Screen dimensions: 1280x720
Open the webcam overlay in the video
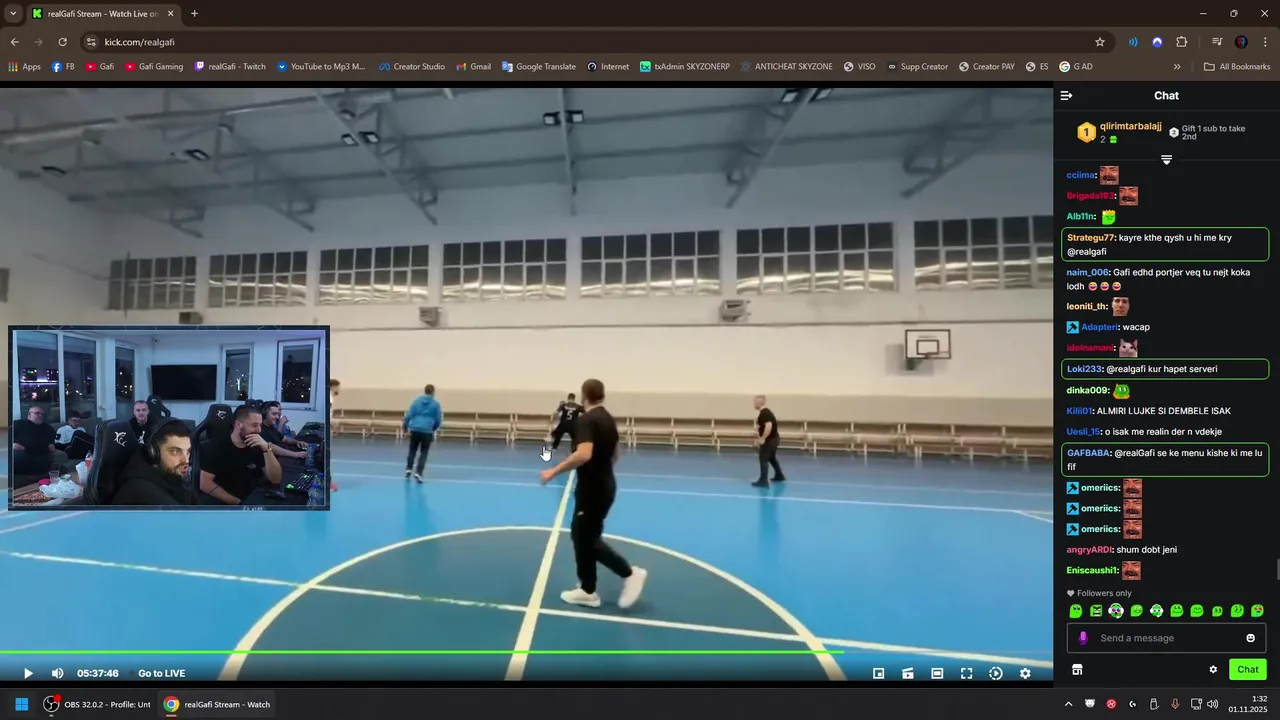click(169, 418)
